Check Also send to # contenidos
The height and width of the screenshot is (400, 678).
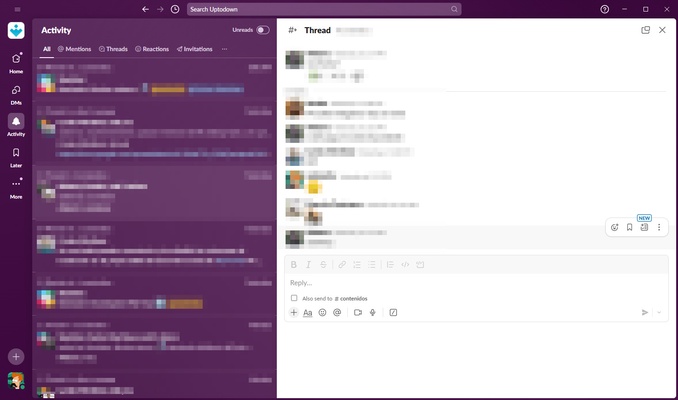coord(294,298)
